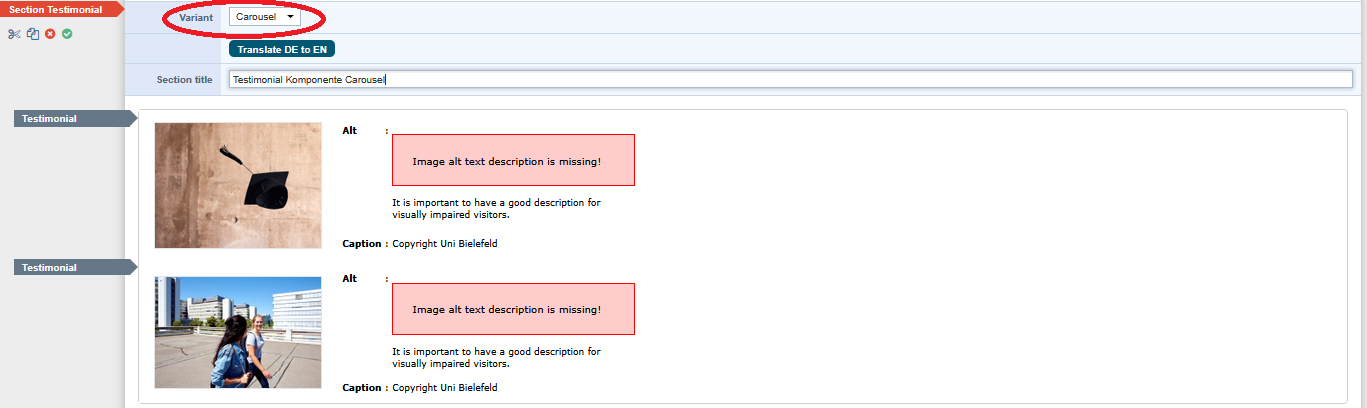Click the graduation cap image thumbnail
This screenshot has height=408, width=1367.
pyautogui.click(x=238, y=185)
